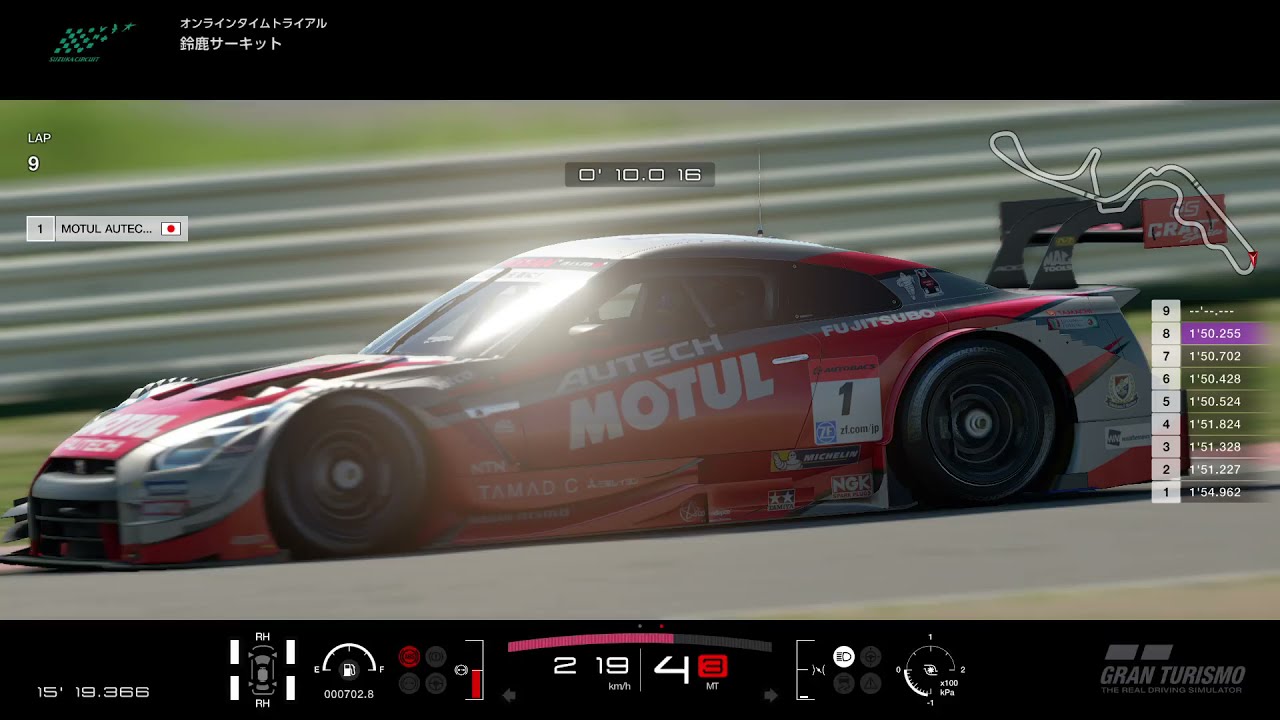Image resolution: width=1280 pixels, height=720 pixels.
Task: Click position number 1 beside MOTUL AUTEC
Action: coord(40,229)
